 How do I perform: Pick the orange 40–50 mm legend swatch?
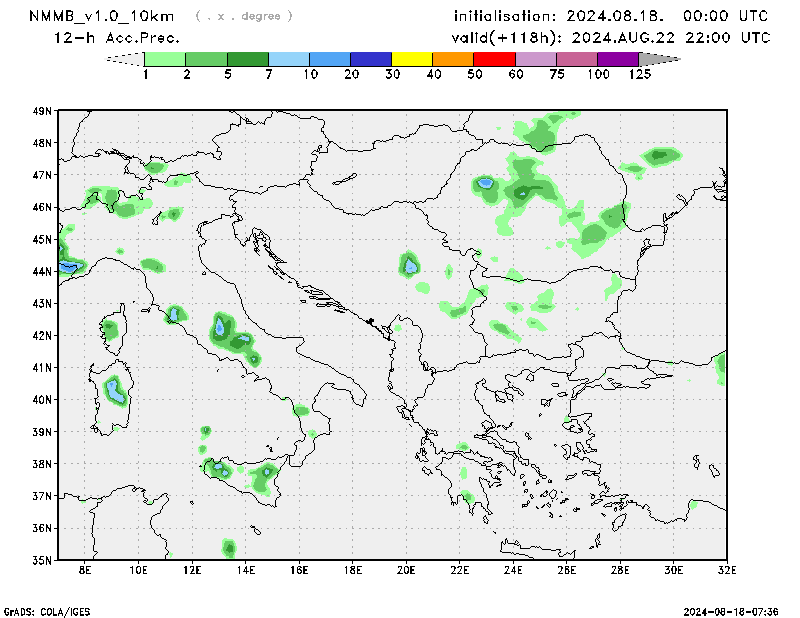tap(453, 59)
